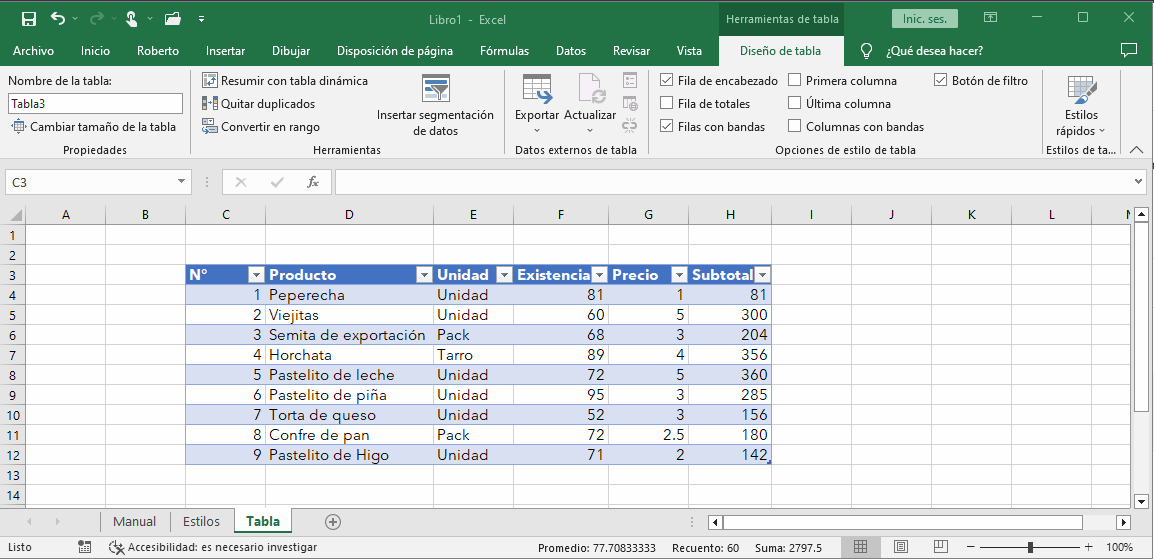Click the Inic. ses. sign-in button
The height and width of the screenshot is (559, 1154).
tap(925, 19)
